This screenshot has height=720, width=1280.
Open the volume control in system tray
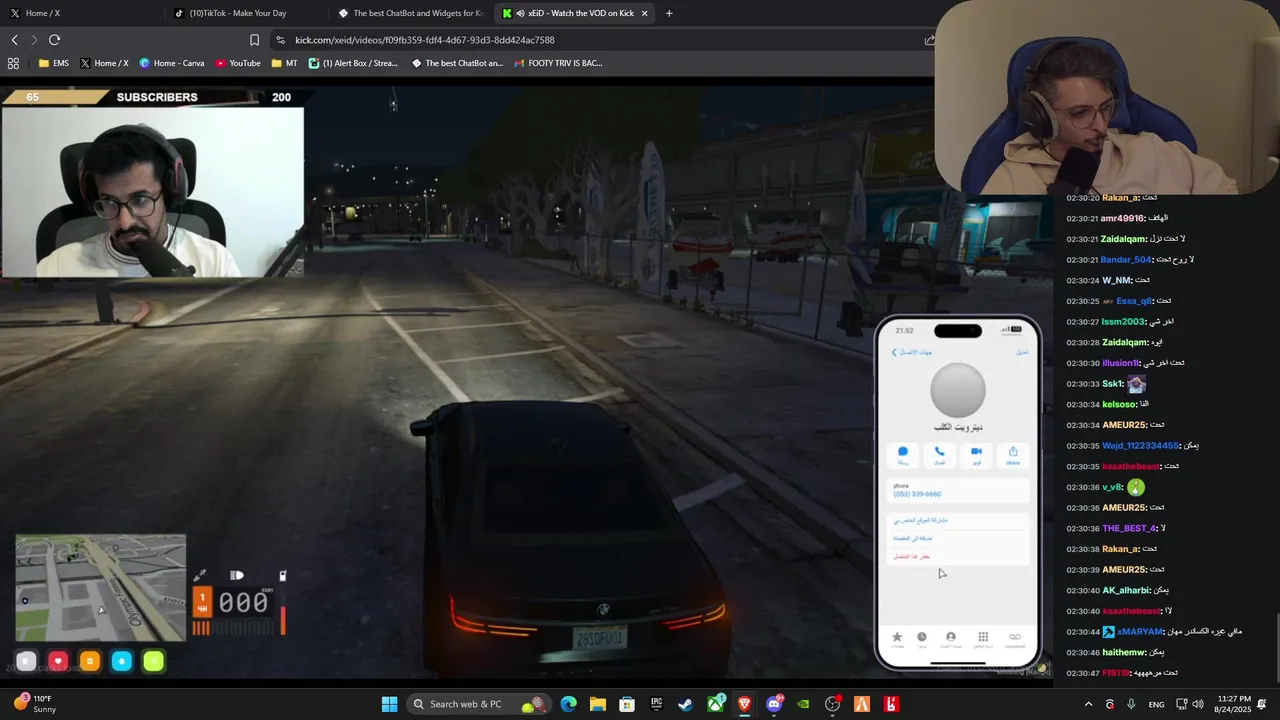tap(1198, 704)
